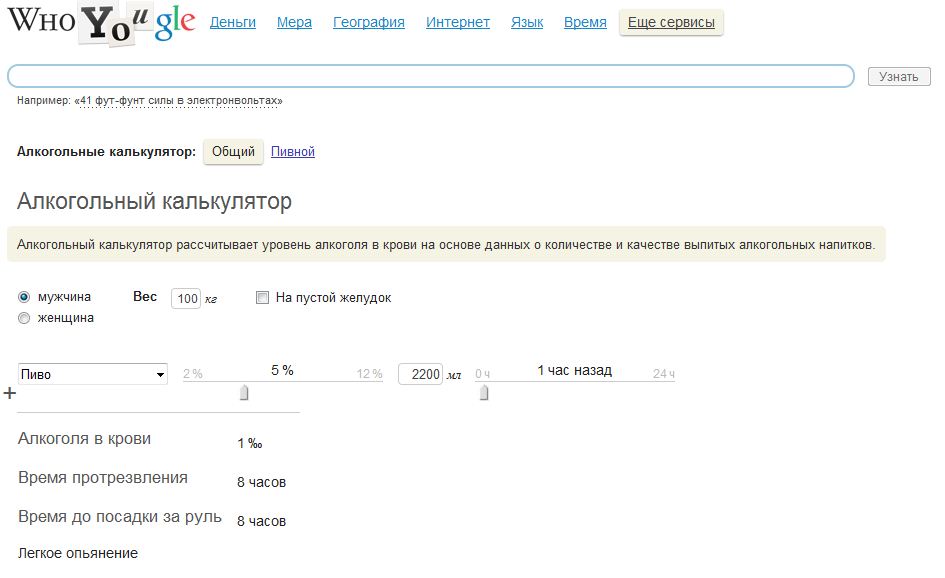
Task: Open the Пиво drink type dropdown
Action: pyautogui.click(x=93, y=374)
